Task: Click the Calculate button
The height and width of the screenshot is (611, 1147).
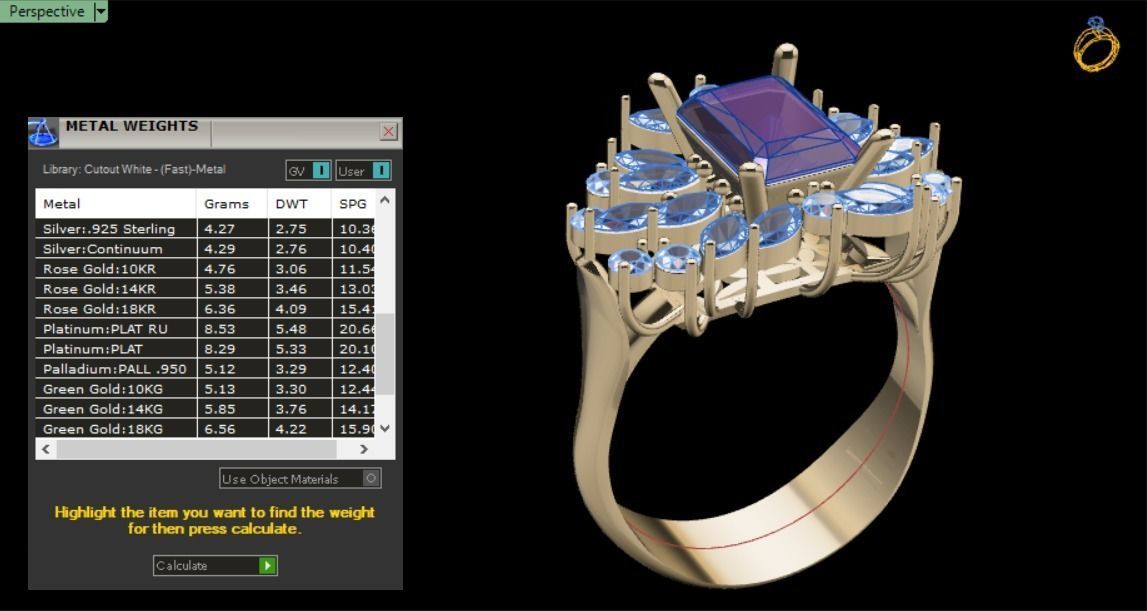Action: click(x=215, y=566)
